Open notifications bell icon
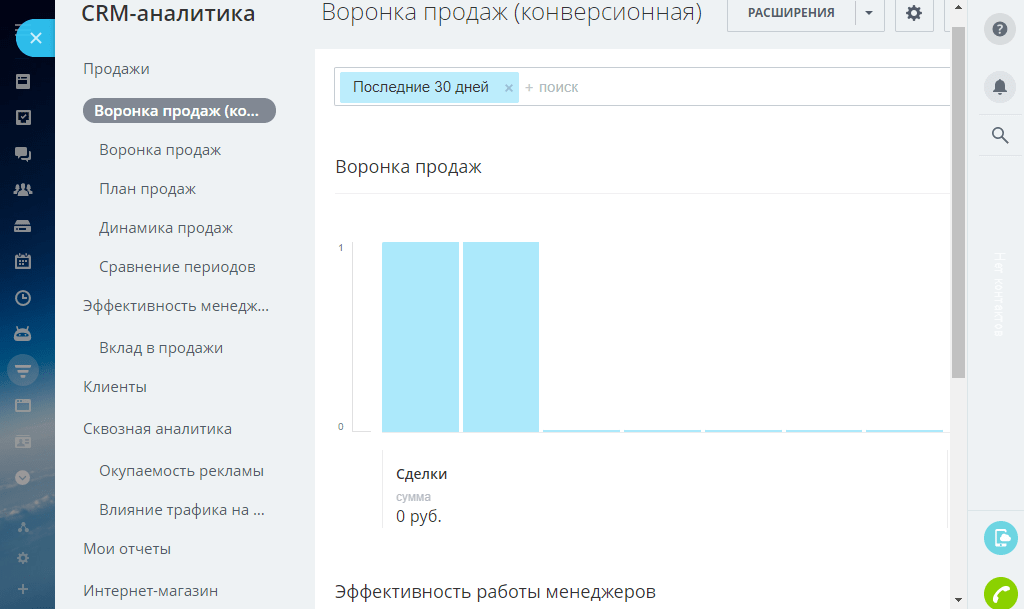1024x609 pixels. (999, 86)
